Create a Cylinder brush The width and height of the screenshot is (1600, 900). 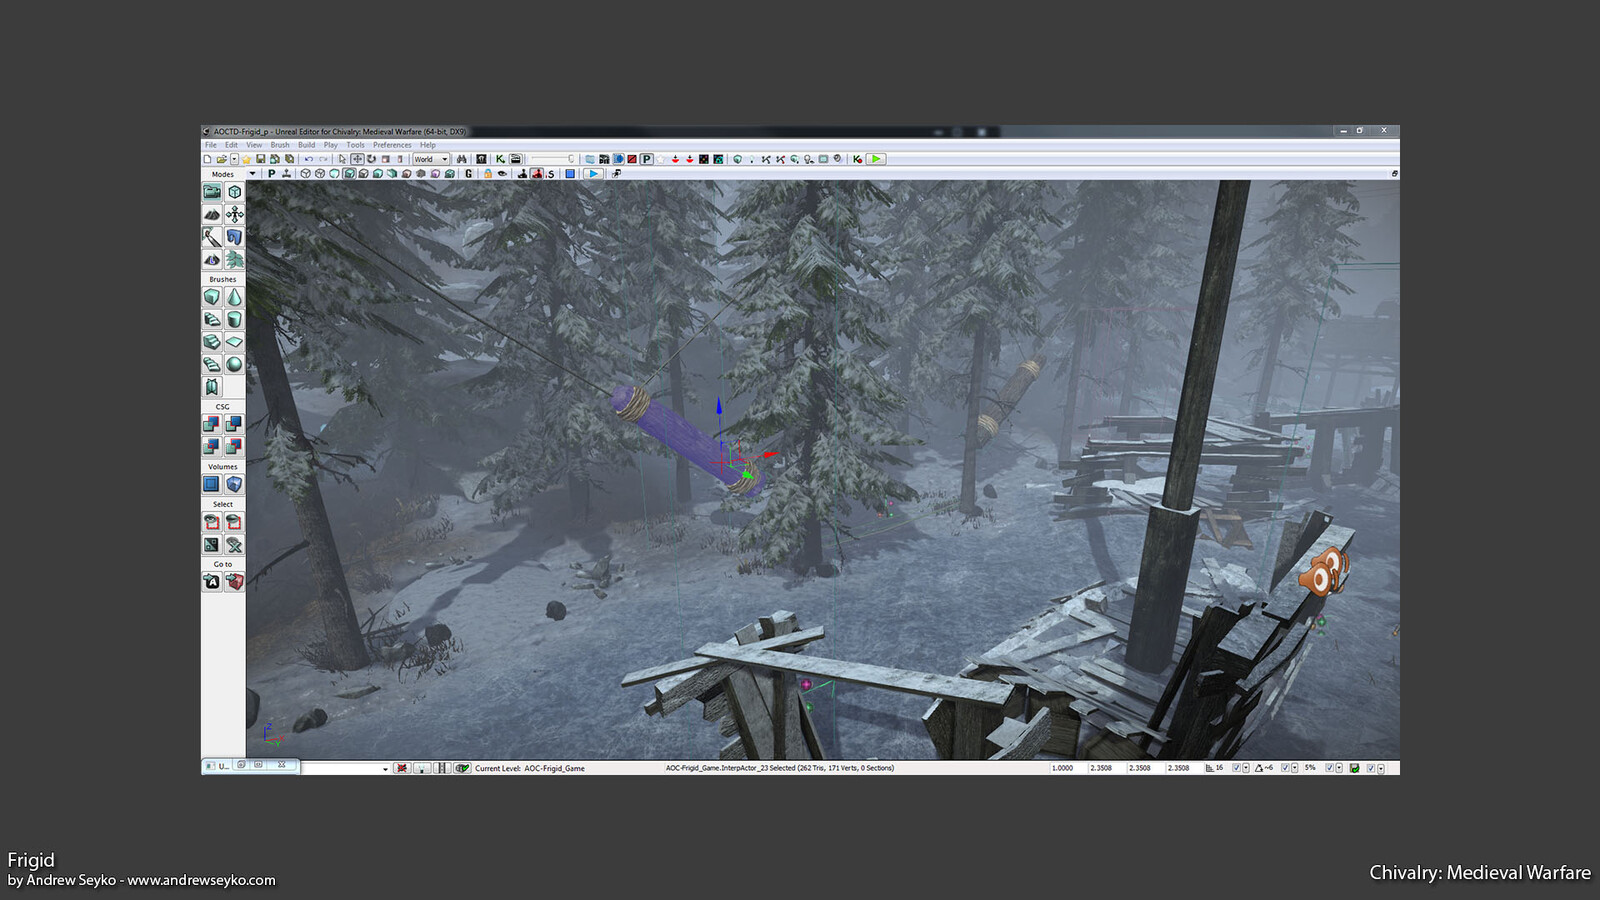pos(234,320)
